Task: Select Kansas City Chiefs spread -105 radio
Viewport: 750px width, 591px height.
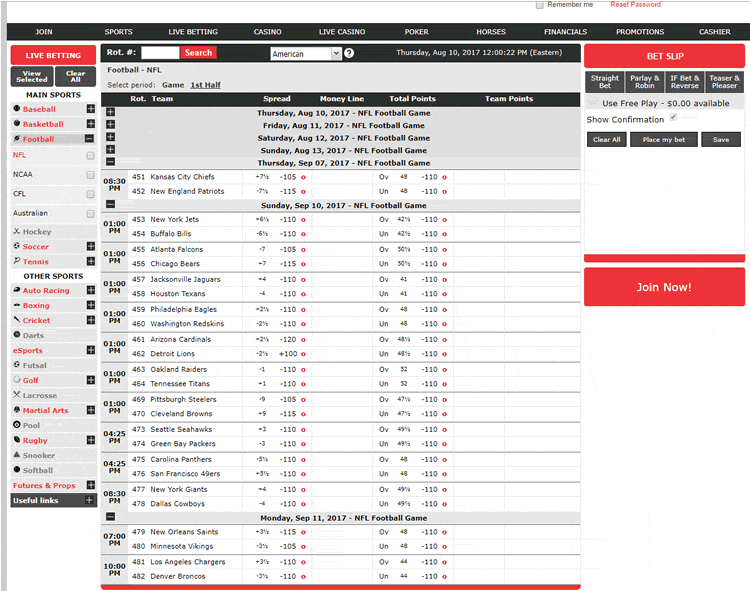Action: pos(303,177)
